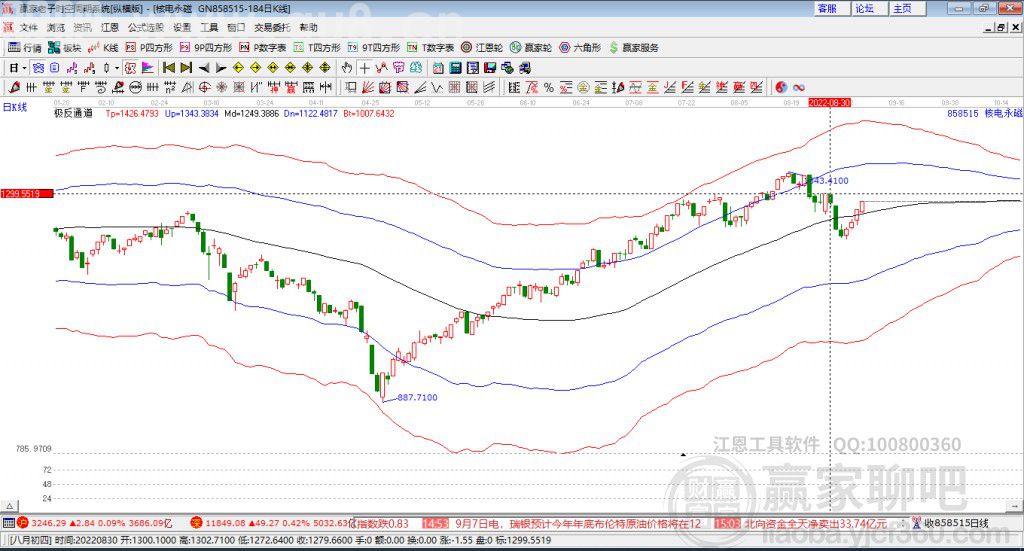Click the Tp=1426.4793 indicator value
Image resolution: width=1024 pixels, height=551 pixels.
coord(132,114)
